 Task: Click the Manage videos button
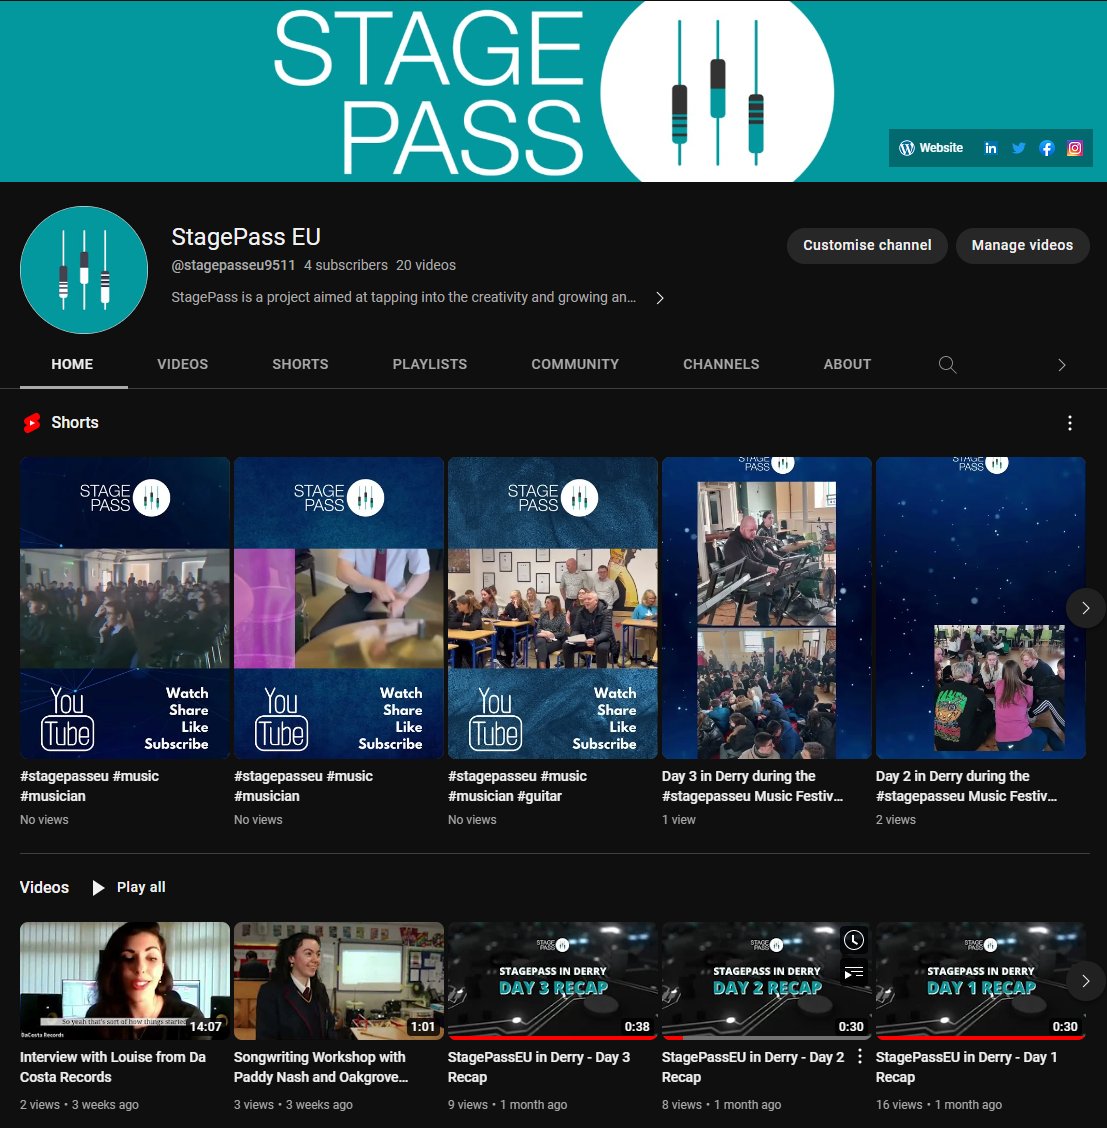click(1022, 245)
